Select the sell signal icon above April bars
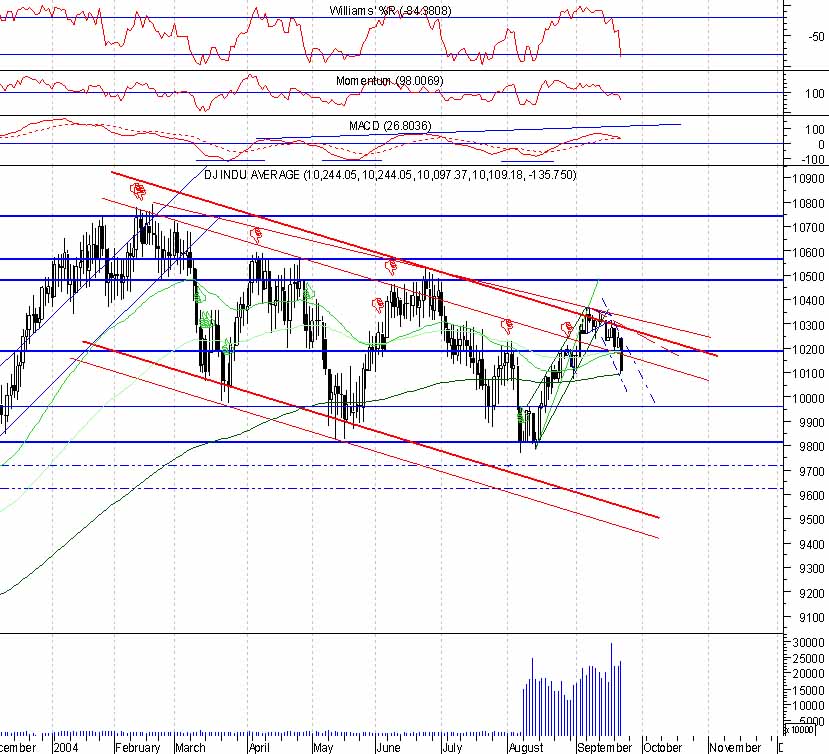Screen dimensions: 829x754 pos(255,234)
